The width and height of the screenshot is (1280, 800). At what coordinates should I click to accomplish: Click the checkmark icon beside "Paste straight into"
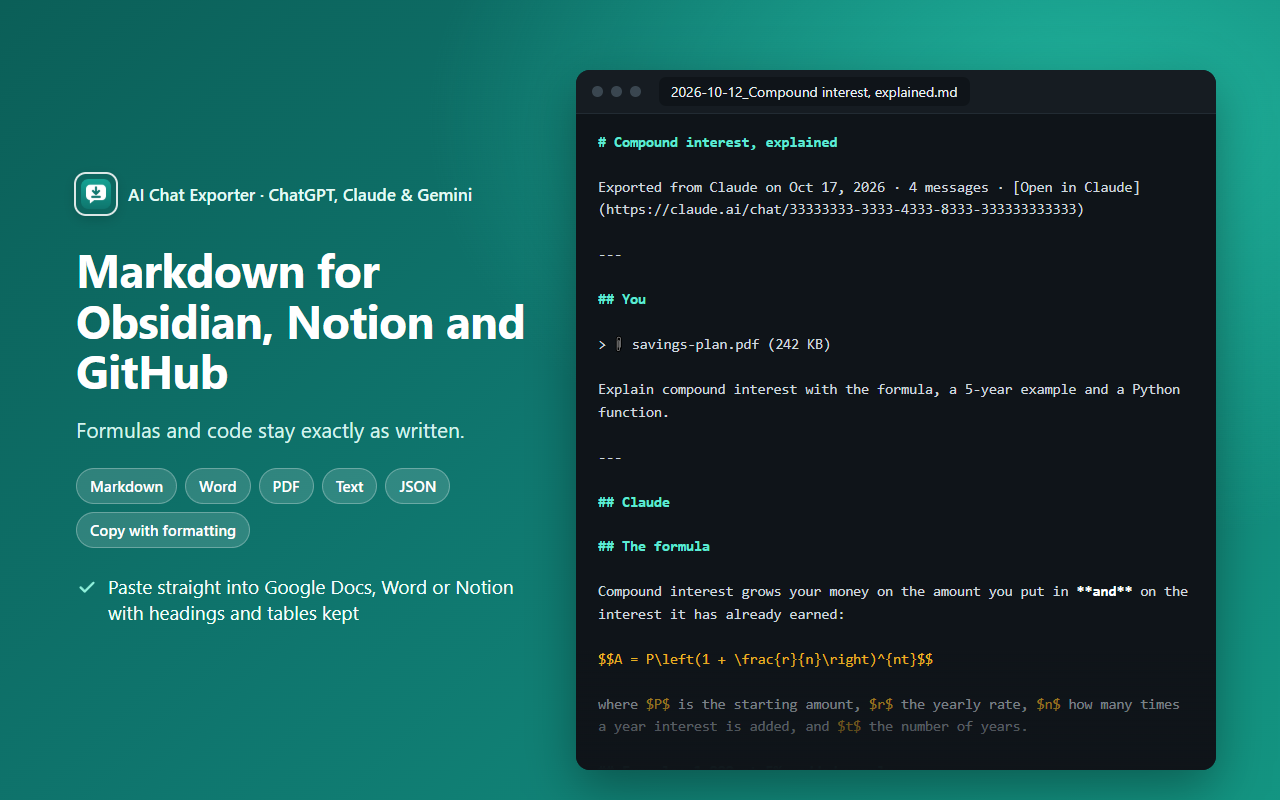tap(87, 588)
